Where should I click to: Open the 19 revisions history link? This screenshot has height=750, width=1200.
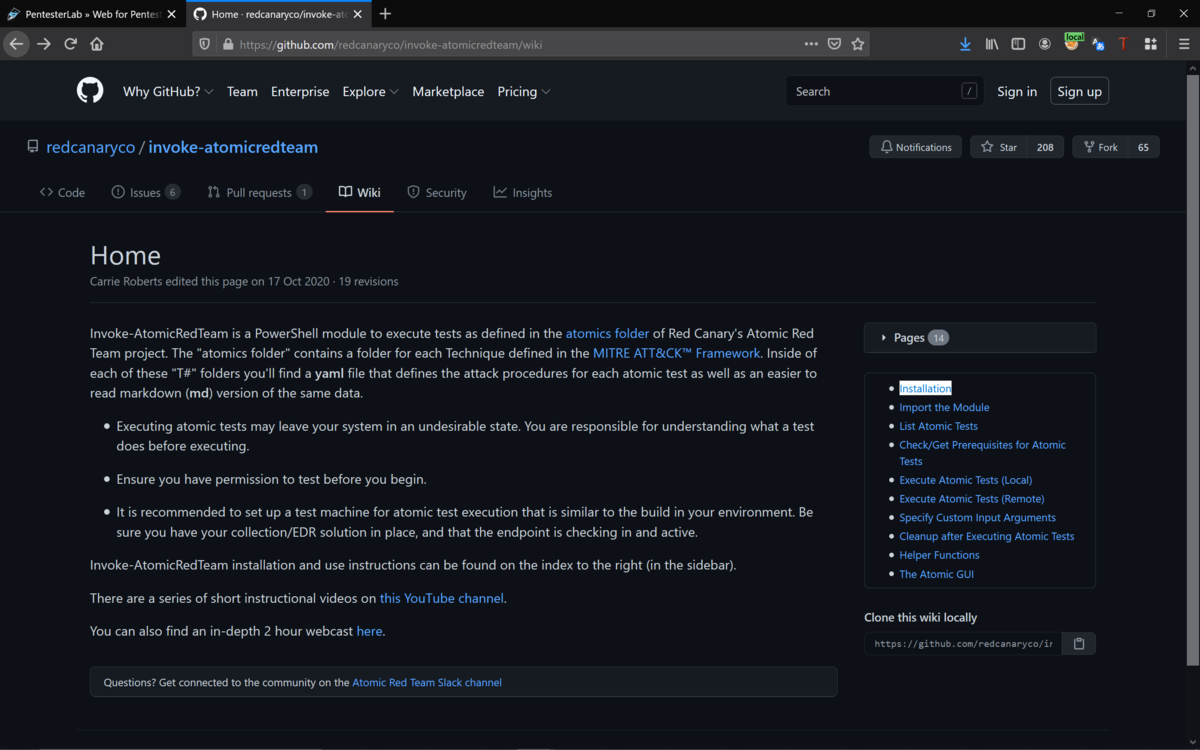[x=368, y=281]
